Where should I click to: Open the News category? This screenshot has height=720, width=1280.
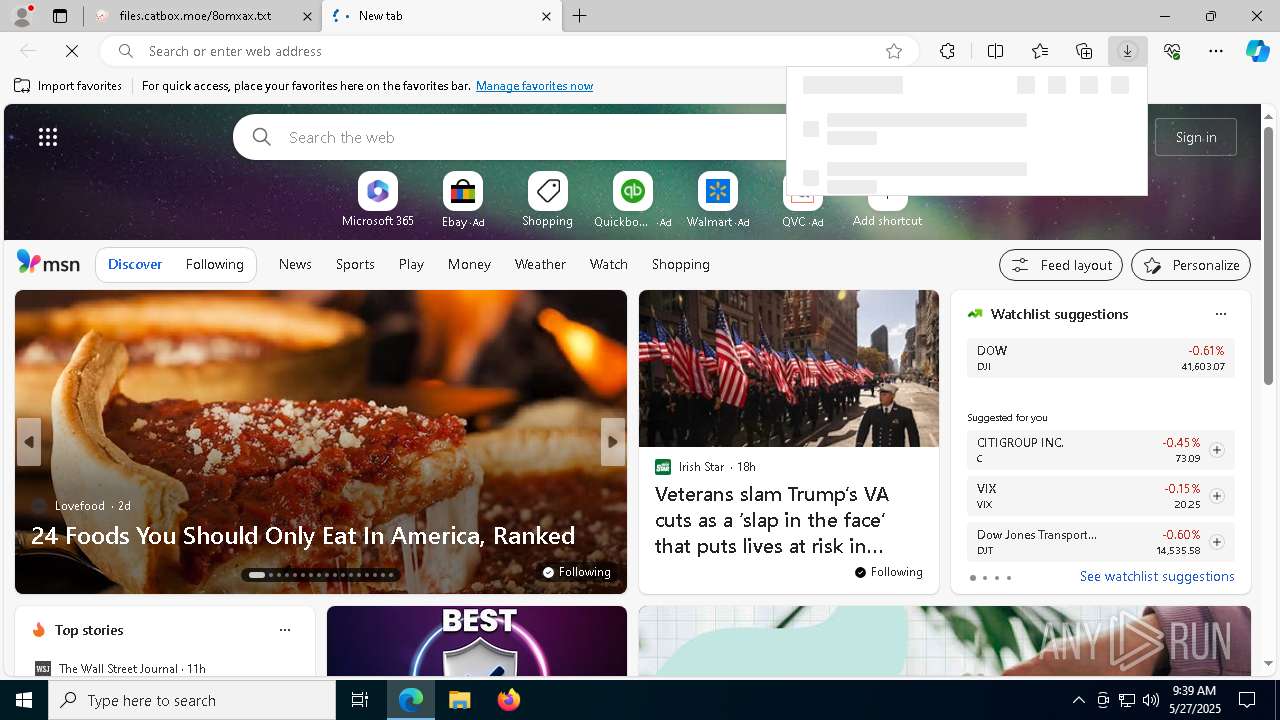pos(295,264)
